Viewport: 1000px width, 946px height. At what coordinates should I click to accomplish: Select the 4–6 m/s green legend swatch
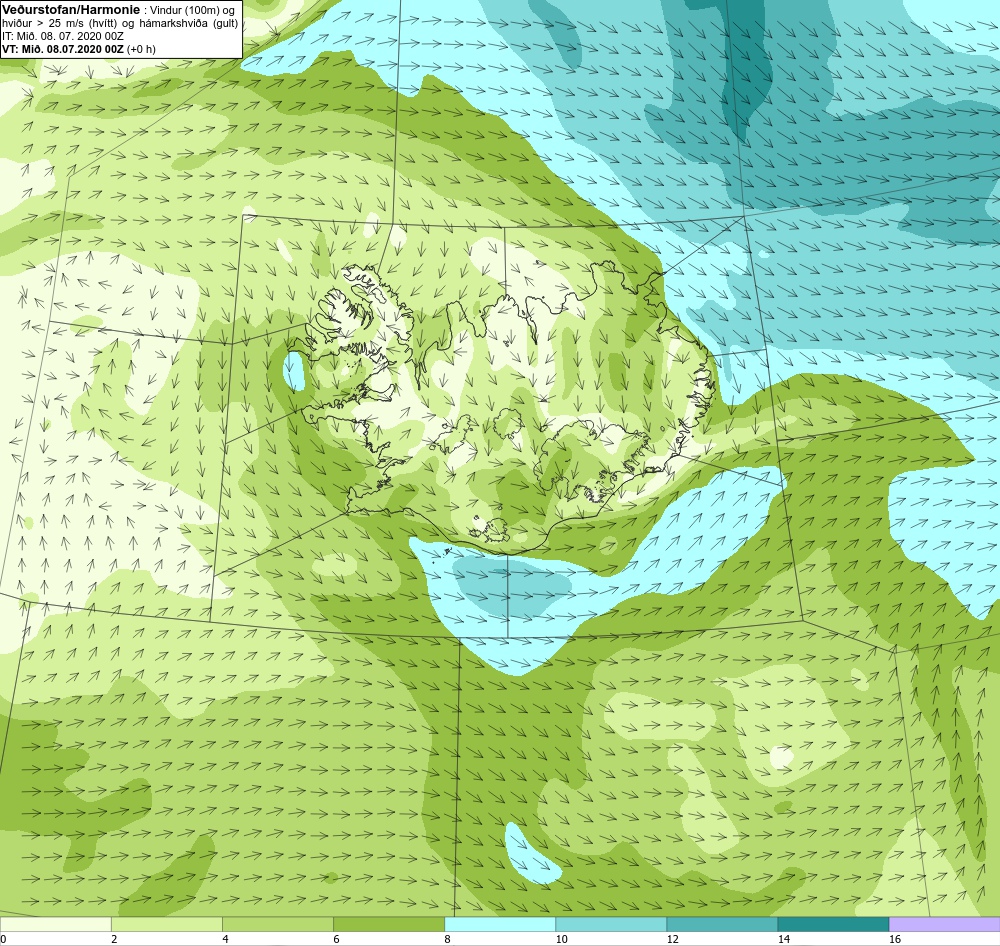point(278,924)
